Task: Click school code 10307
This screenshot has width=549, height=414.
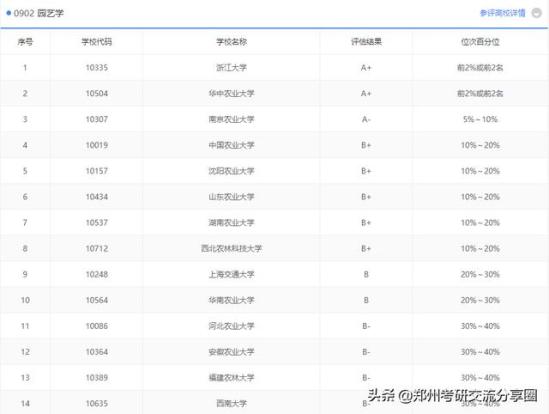Action: coord(97,119)
